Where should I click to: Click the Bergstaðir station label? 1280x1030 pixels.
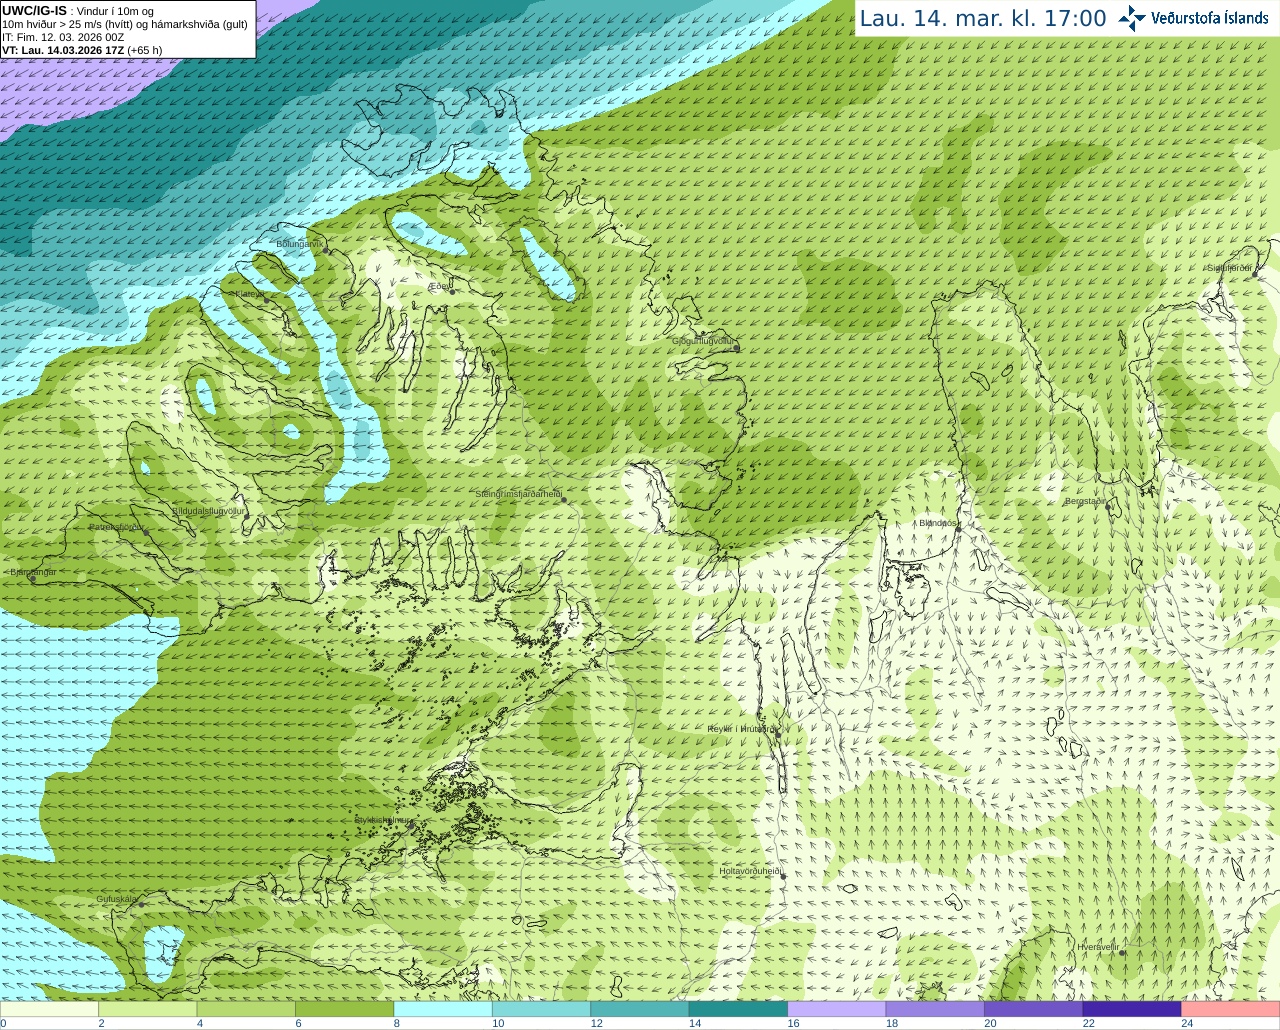1086,502
